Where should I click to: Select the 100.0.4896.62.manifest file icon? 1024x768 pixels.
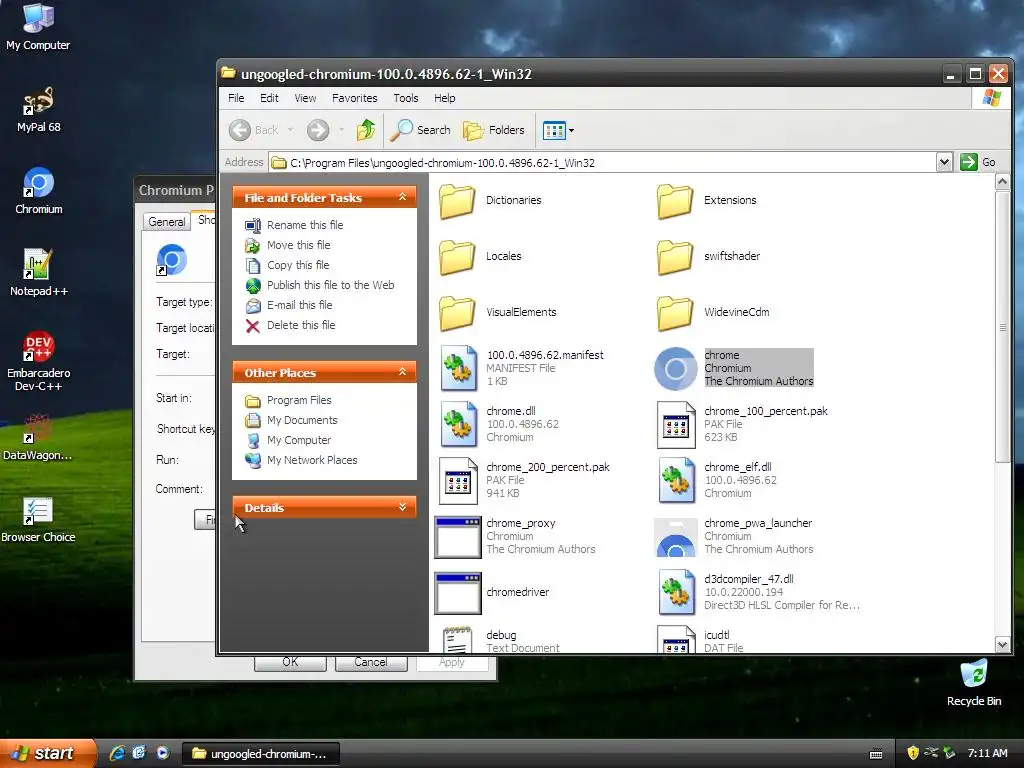[458, 368]
